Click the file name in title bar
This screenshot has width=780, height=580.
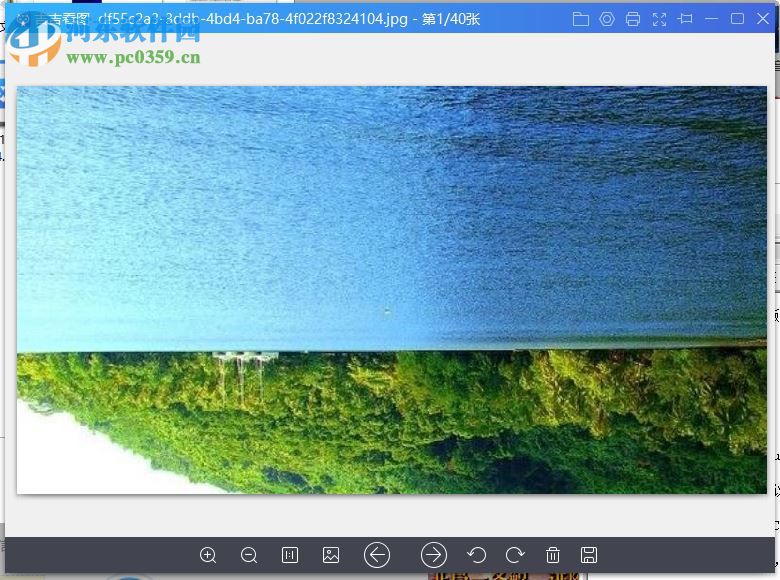(x=253, y=19)
